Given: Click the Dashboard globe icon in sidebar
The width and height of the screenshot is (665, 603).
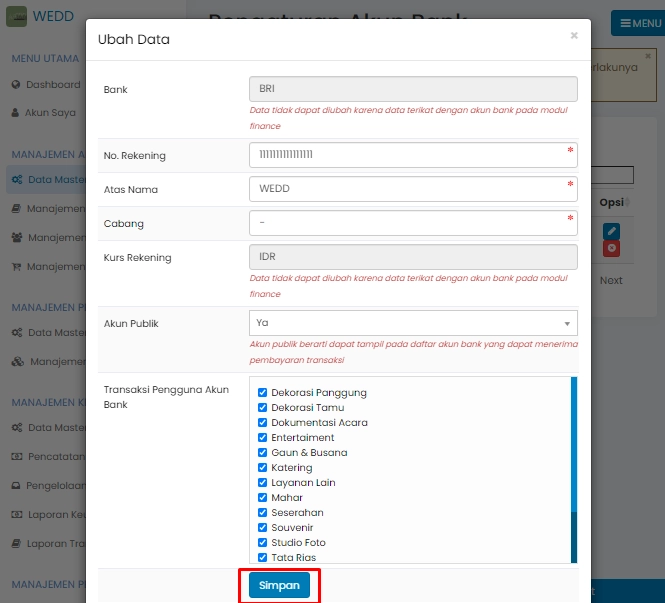Looking at the screenshot, I should point(16,85).
